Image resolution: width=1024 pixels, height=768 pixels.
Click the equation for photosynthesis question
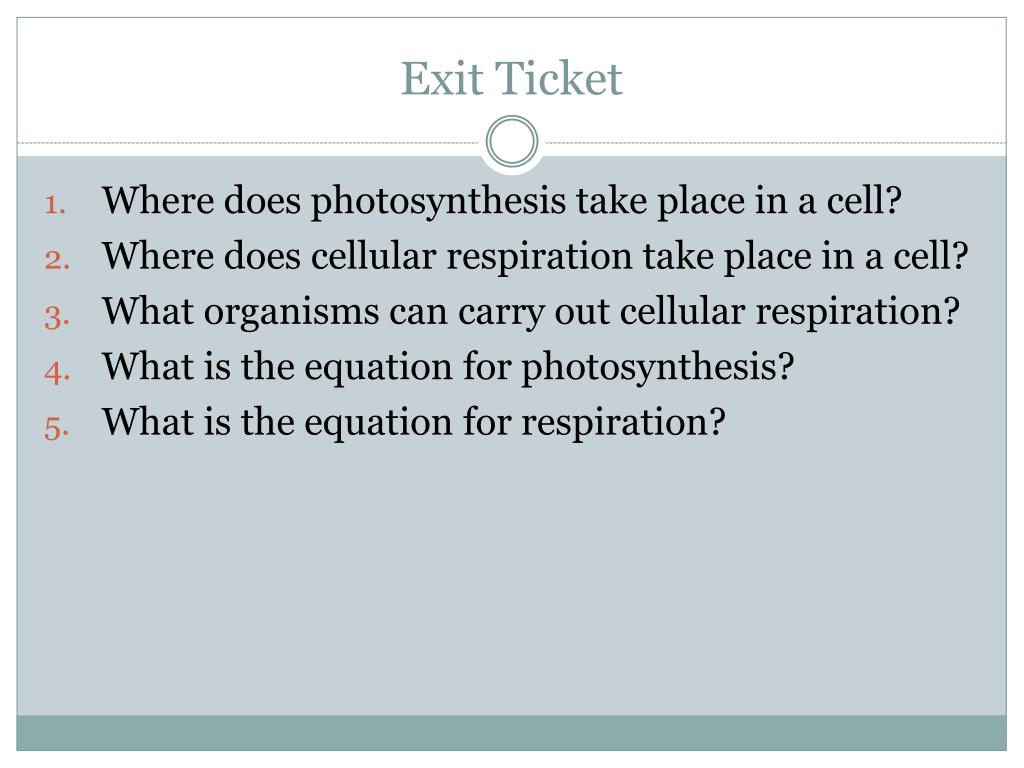[x=448, y=368]
